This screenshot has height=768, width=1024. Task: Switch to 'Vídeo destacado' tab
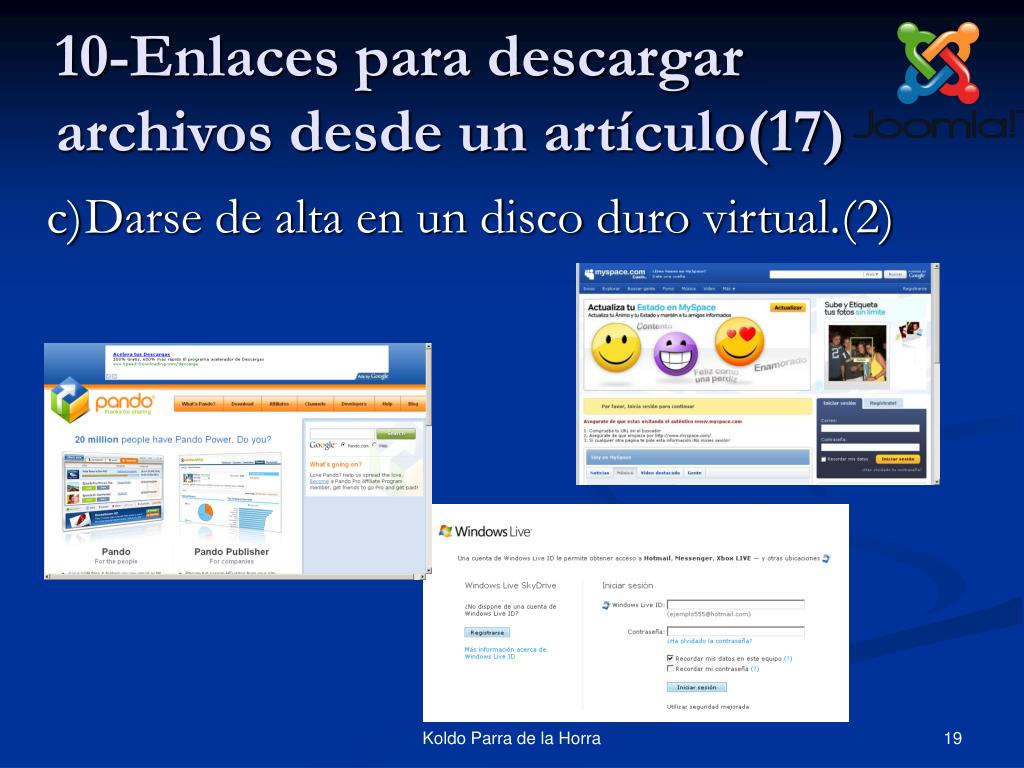[x=660, y=473]
